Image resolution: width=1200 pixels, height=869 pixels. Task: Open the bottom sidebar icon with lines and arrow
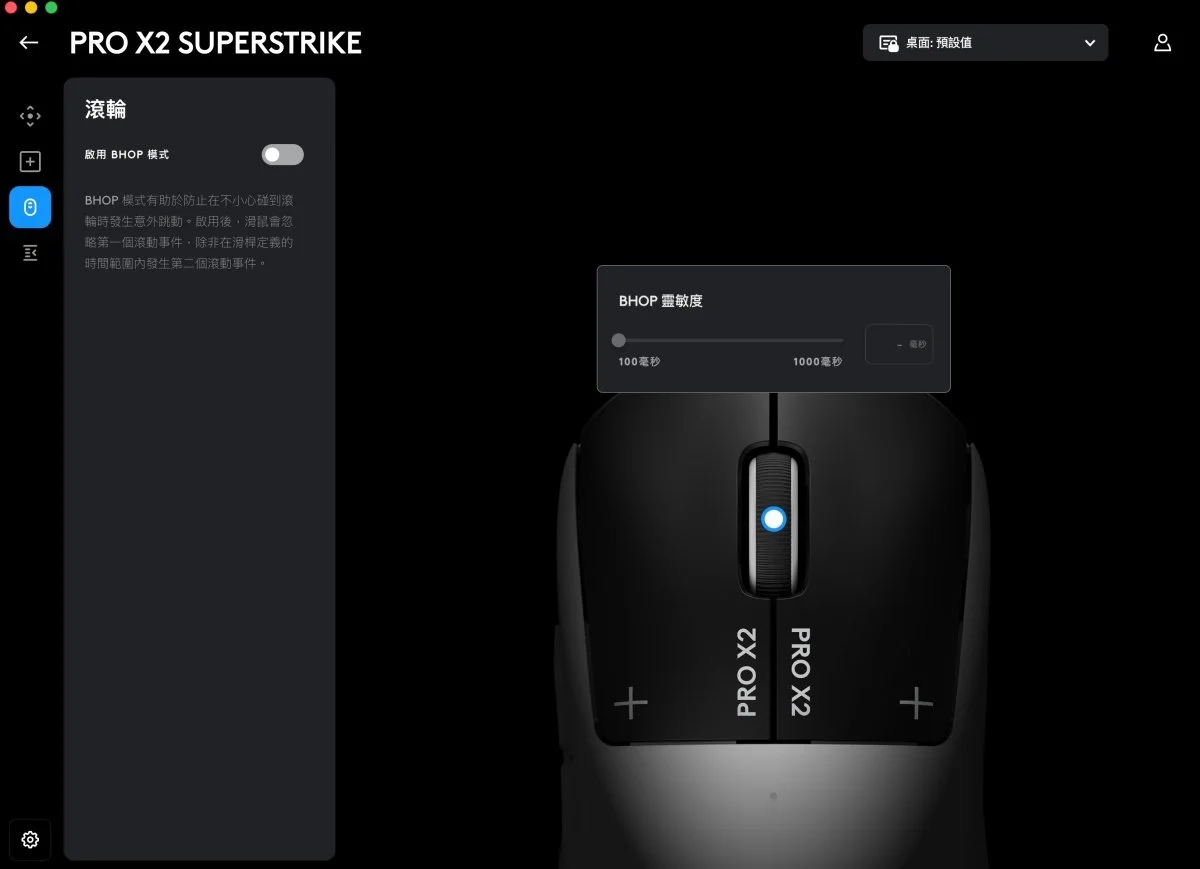30,253
